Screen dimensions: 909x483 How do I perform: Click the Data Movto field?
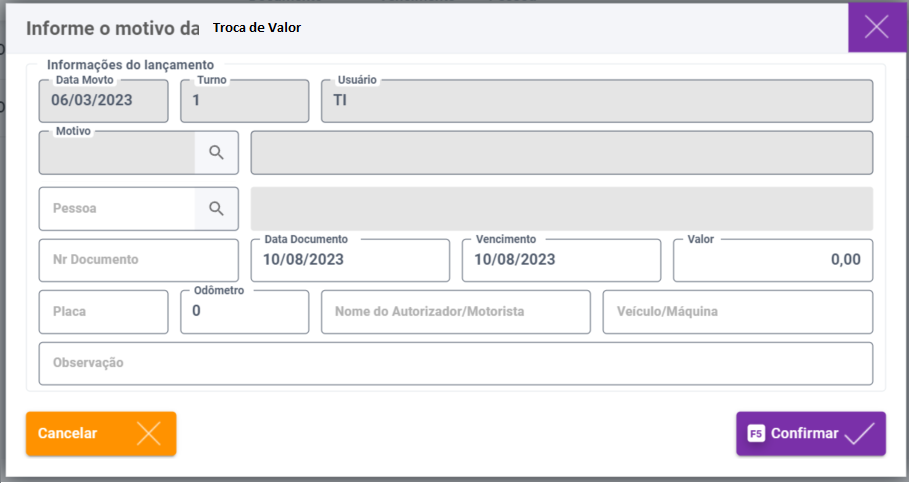[x=103, y=100]
